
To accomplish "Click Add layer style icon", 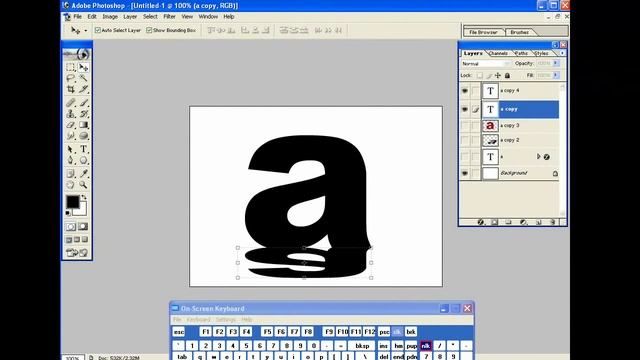I will pos(481,222).
